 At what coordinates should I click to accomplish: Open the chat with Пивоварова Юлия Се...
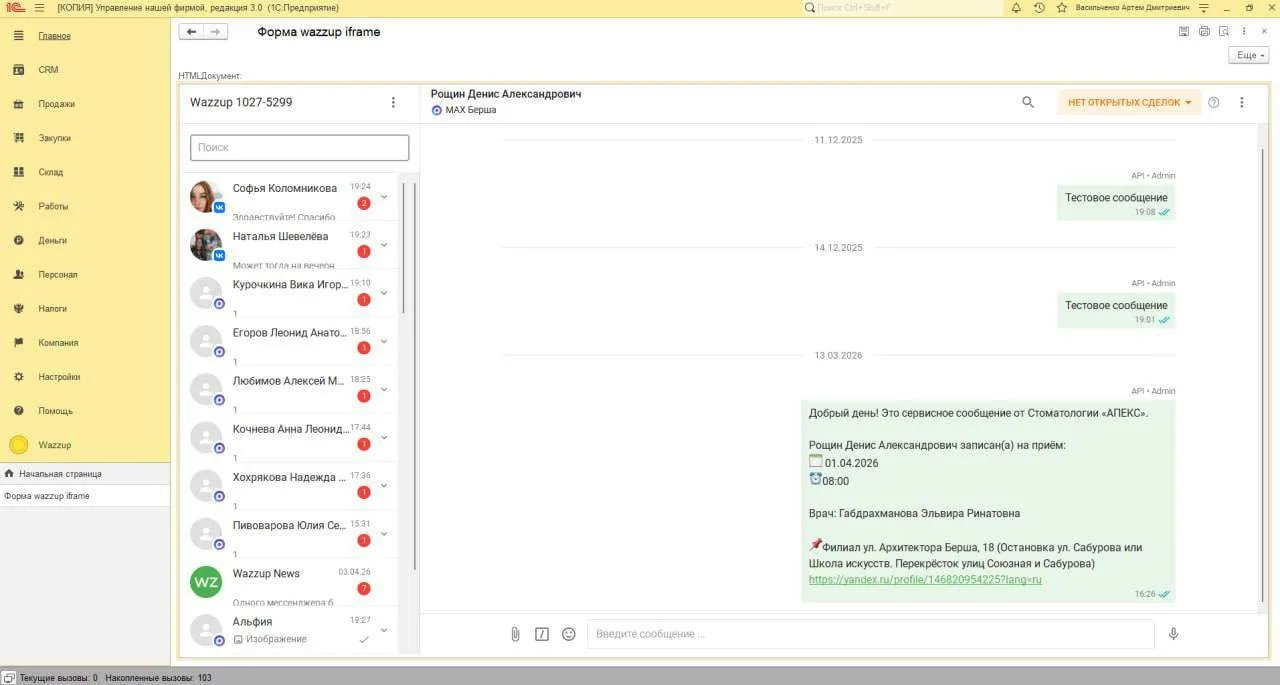pos(290,533)
